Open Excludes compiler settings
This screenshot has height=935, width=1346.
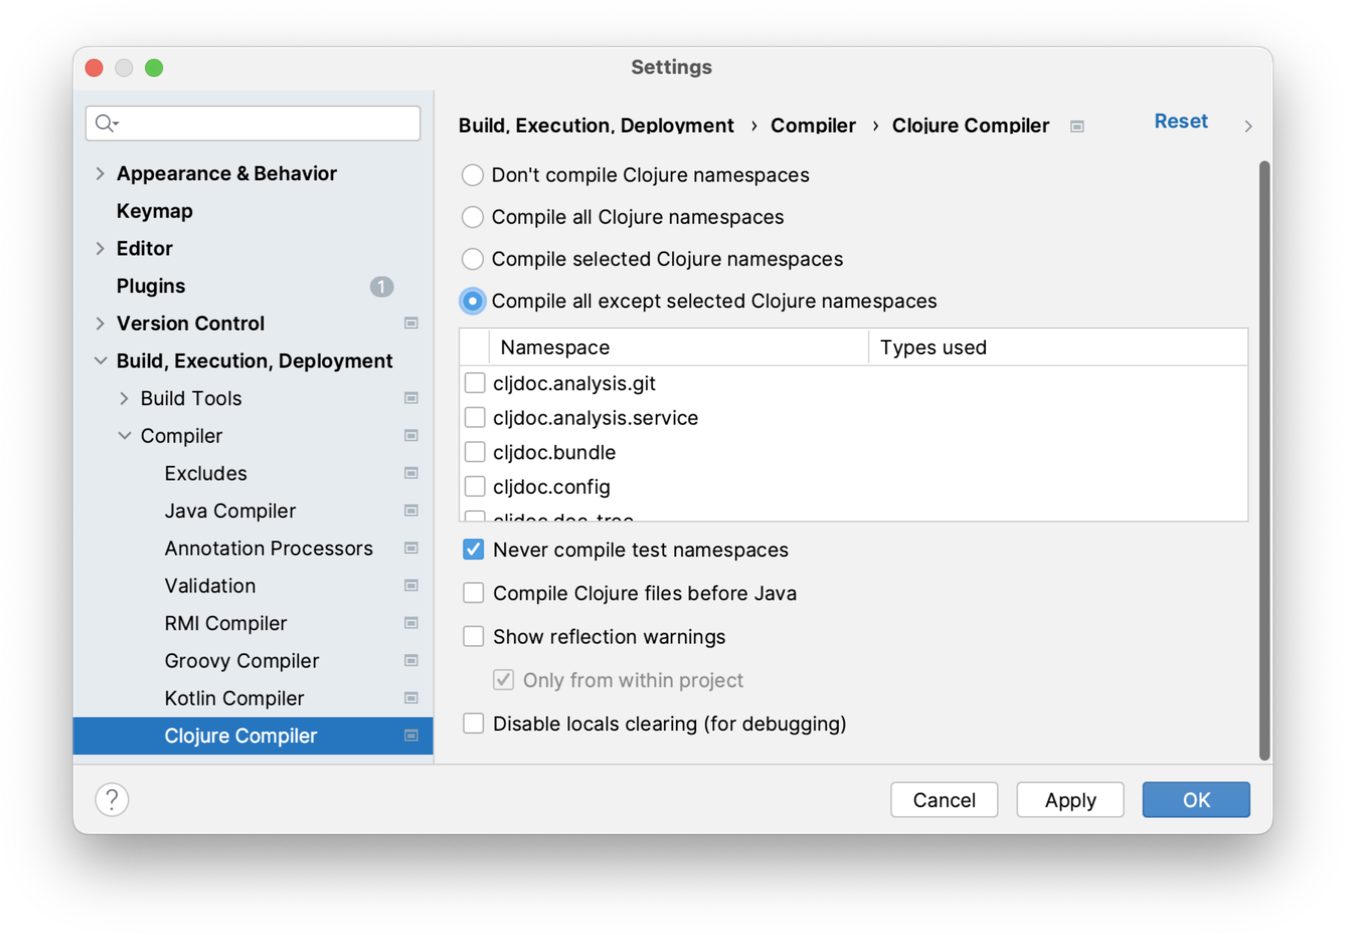206,473
